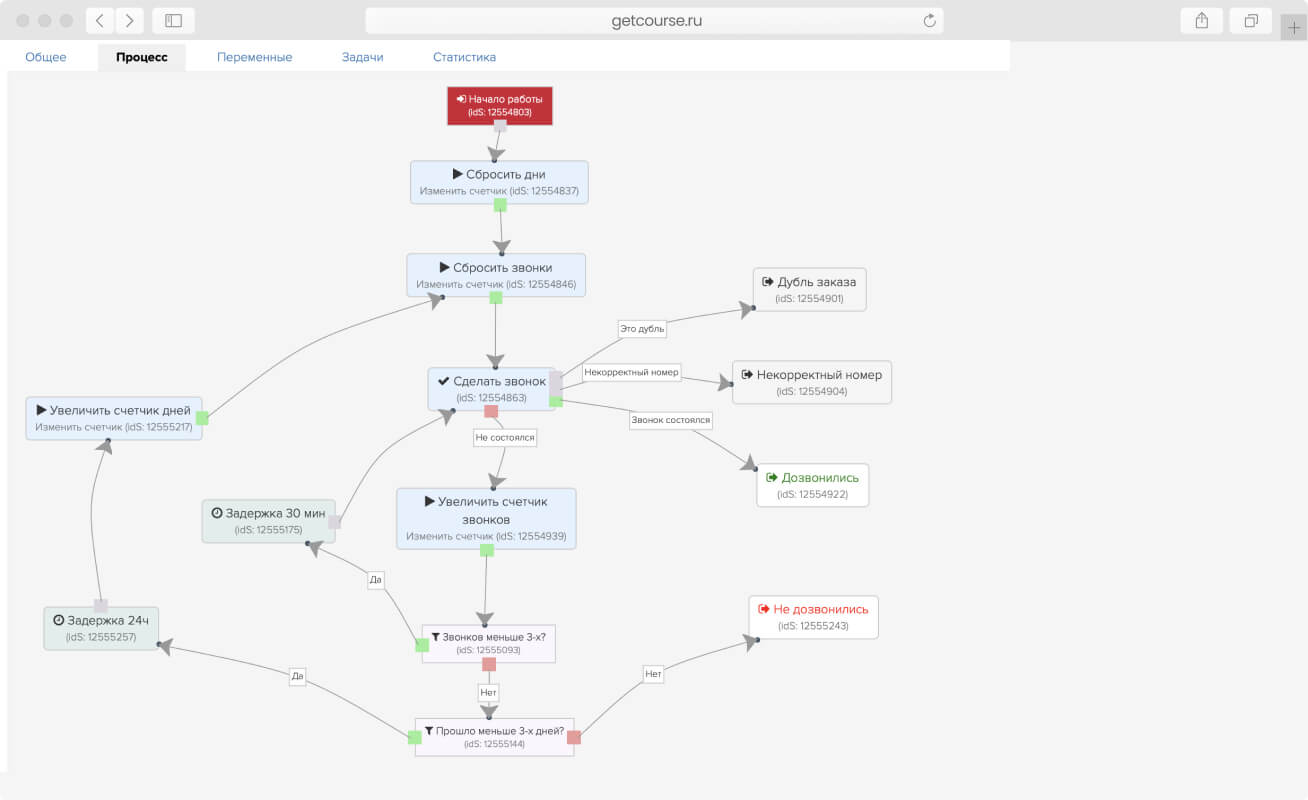Click green output connector of Сбросить звонки
Screen dimensions: 1308x800
(496, 297)
